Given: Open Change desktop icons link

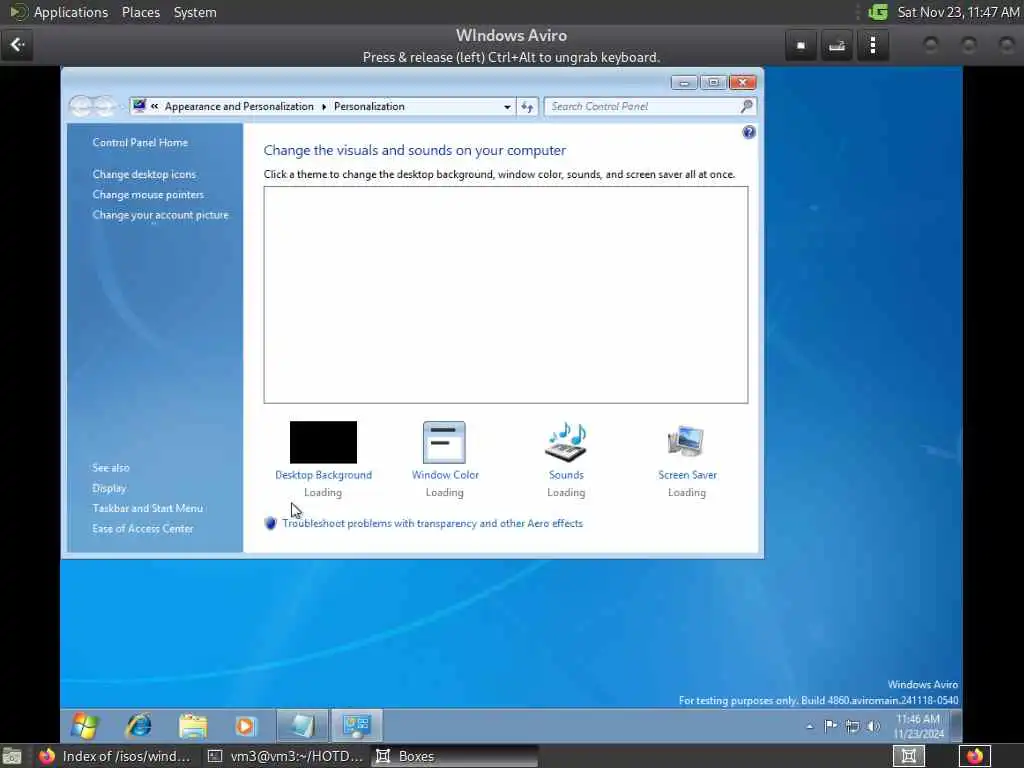Looking at the screenshot, I should pos(144,174).
